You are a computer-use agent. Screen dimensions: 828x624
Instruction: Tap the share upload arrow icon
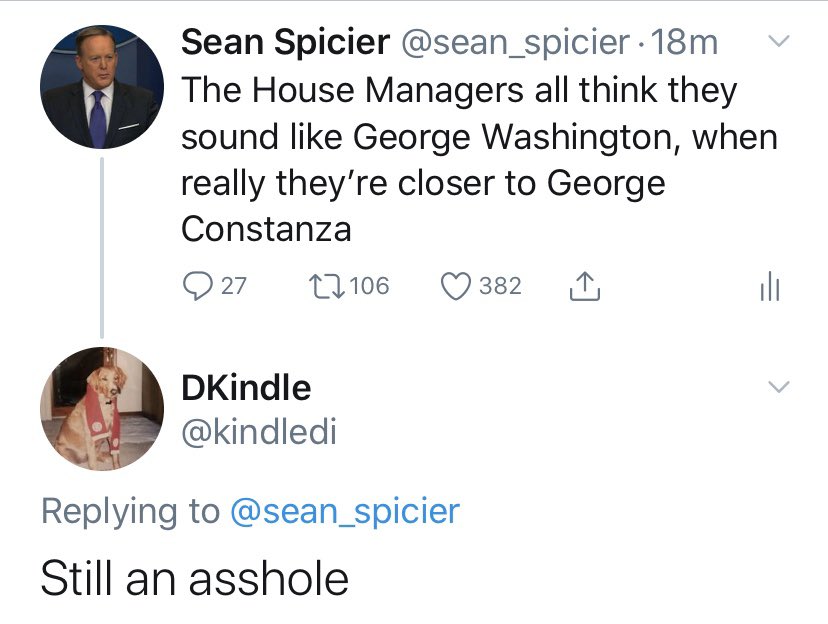[583, 286]
